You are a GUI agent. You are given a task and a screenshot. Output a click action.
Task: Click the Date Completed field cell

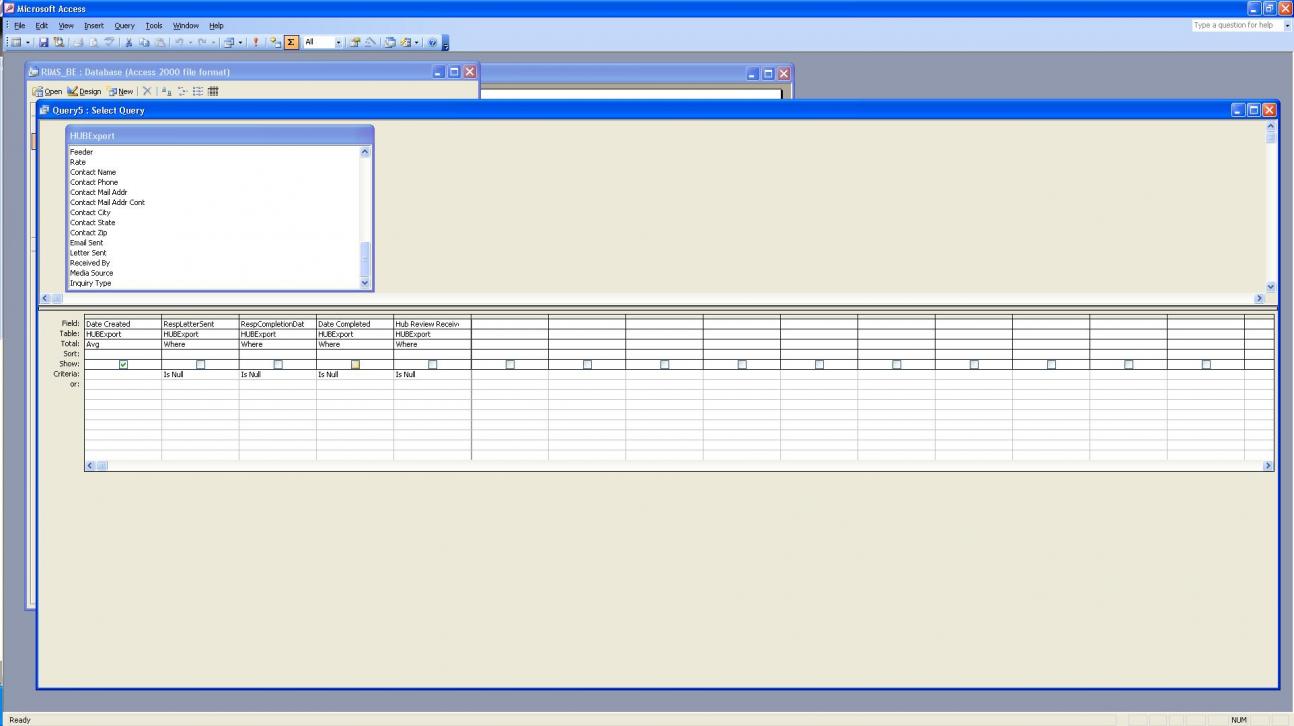coord(355,324)
